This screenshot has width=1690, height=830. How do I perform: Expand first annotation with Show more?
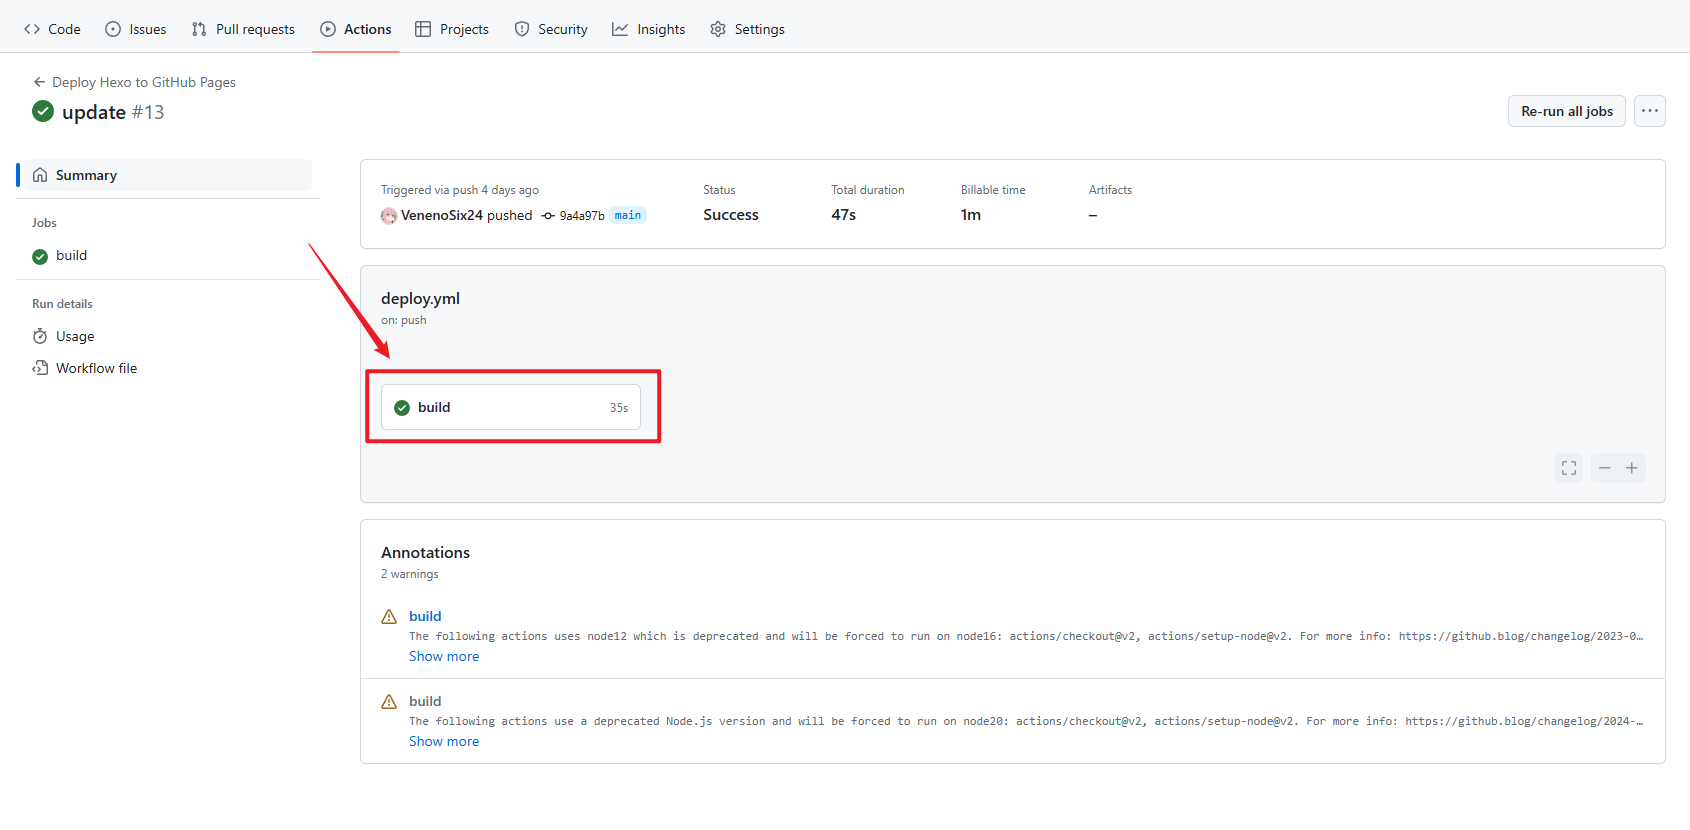[x=444, y=657]
